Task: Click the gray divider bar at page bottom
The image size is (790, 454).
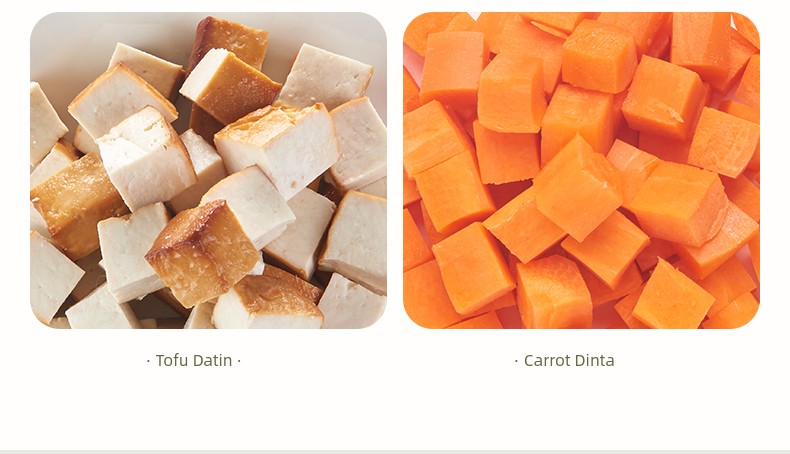Action: tap(395, 451)
